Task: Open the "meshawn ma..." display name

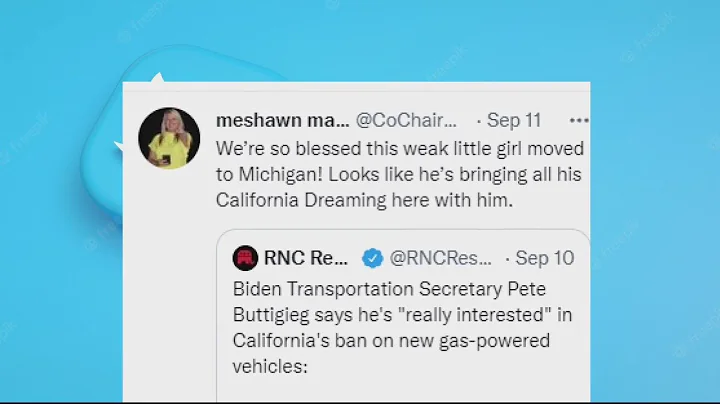Action: click(282, 120)
